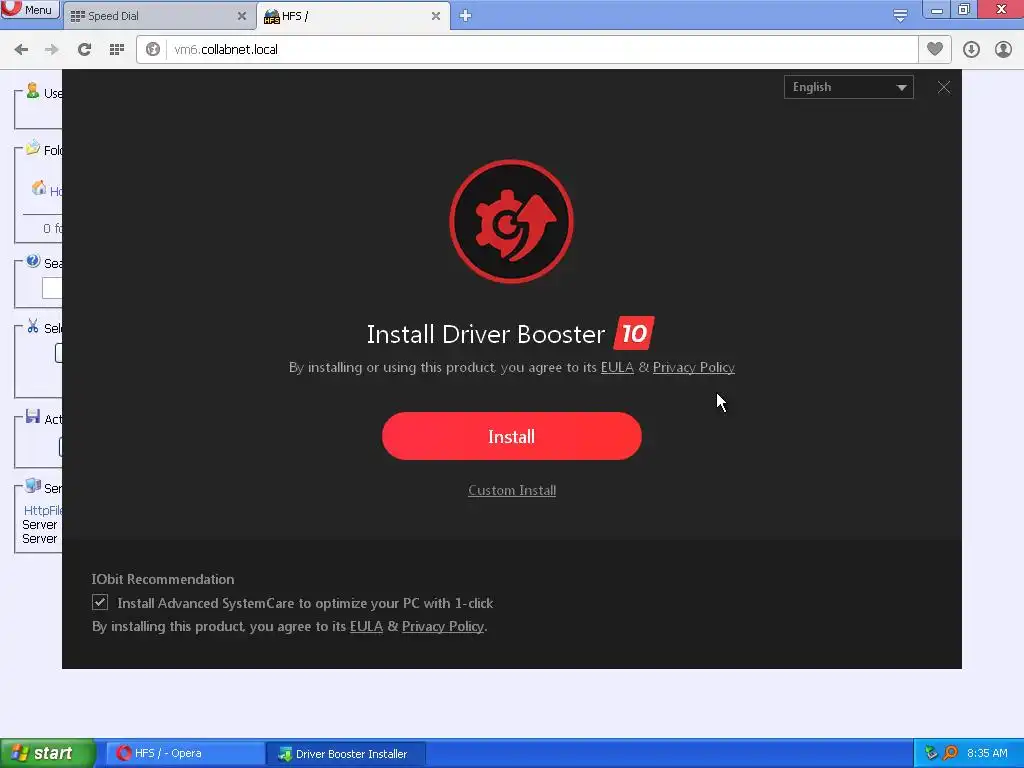Switch to the HFS / tab

pos(353,16)
